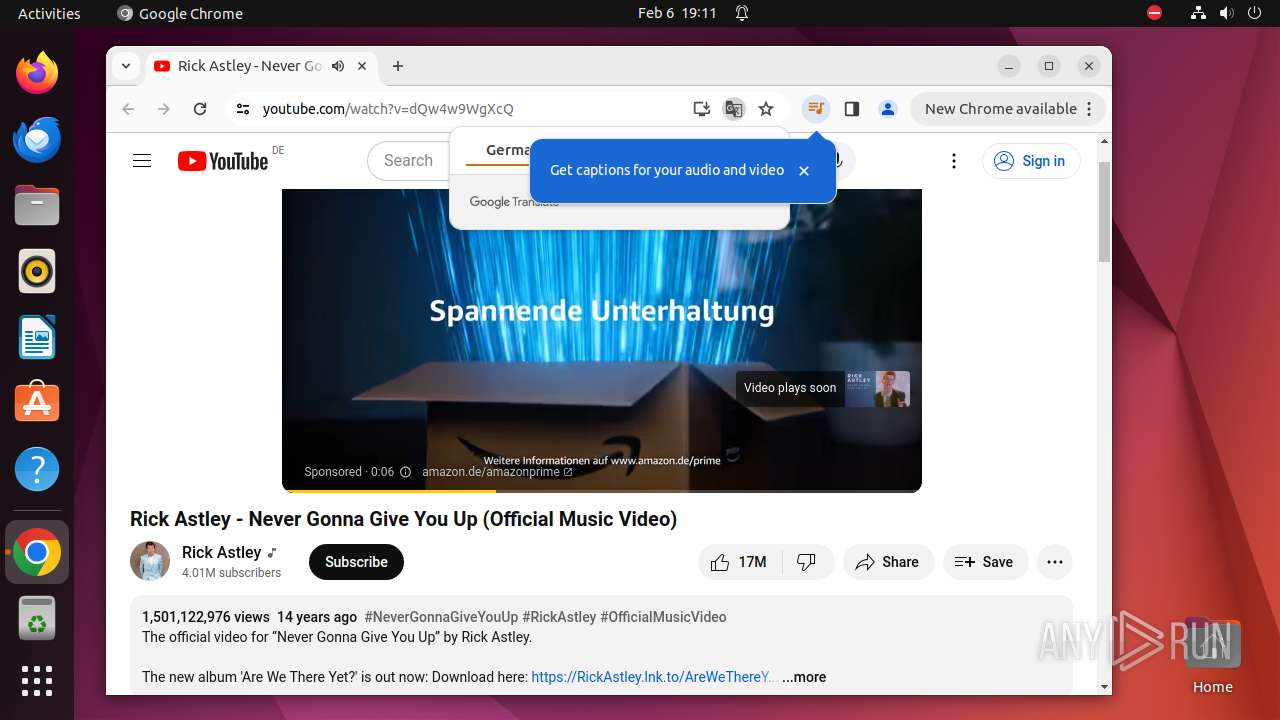1280x720 pixels.
Task: Open clock and calendar Feb 6 19:11
Action: 677,14
